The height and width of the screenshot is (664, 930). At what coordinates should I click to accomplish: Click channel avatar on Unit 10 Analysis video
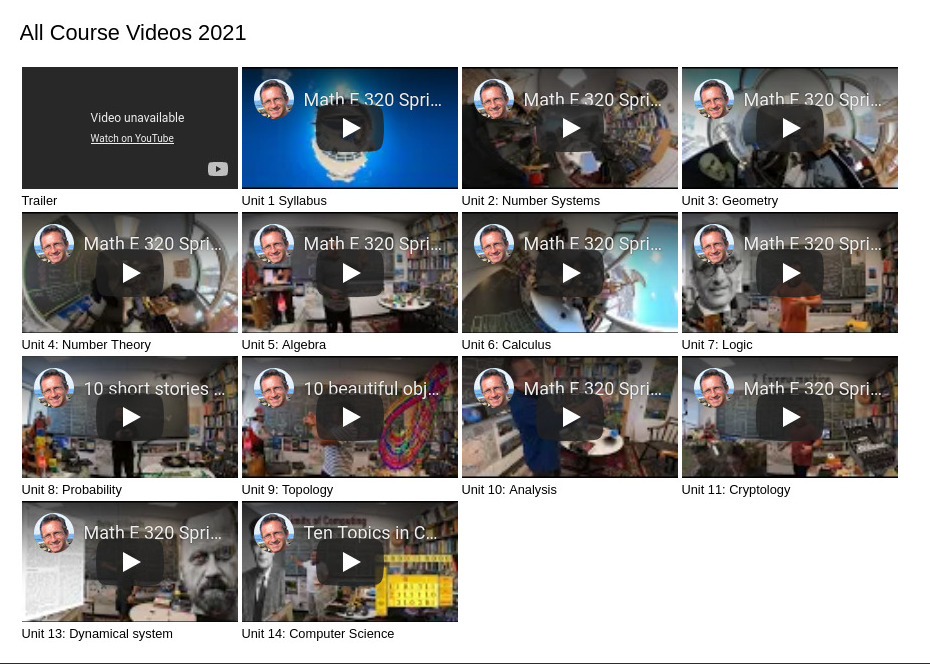(x=494, y=388)
